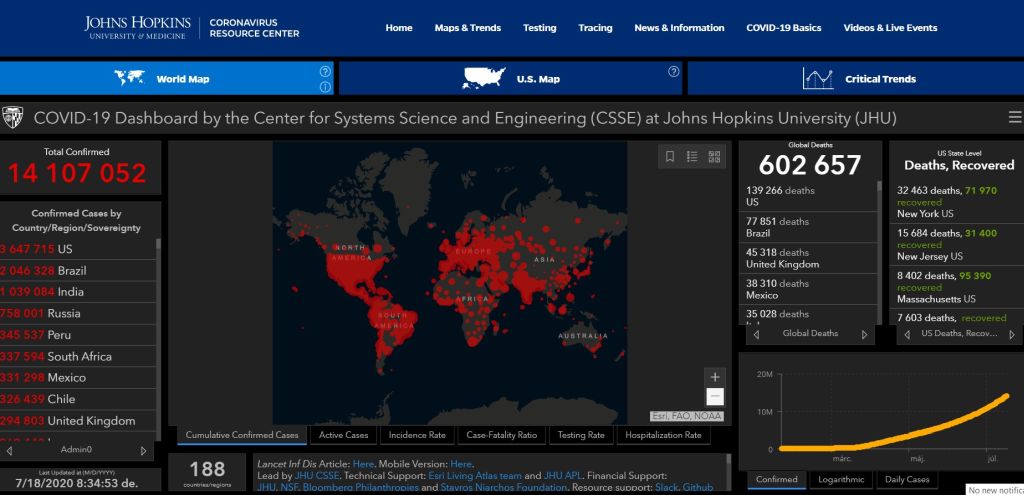Open the map bookmarks icon

coord(669,157)
